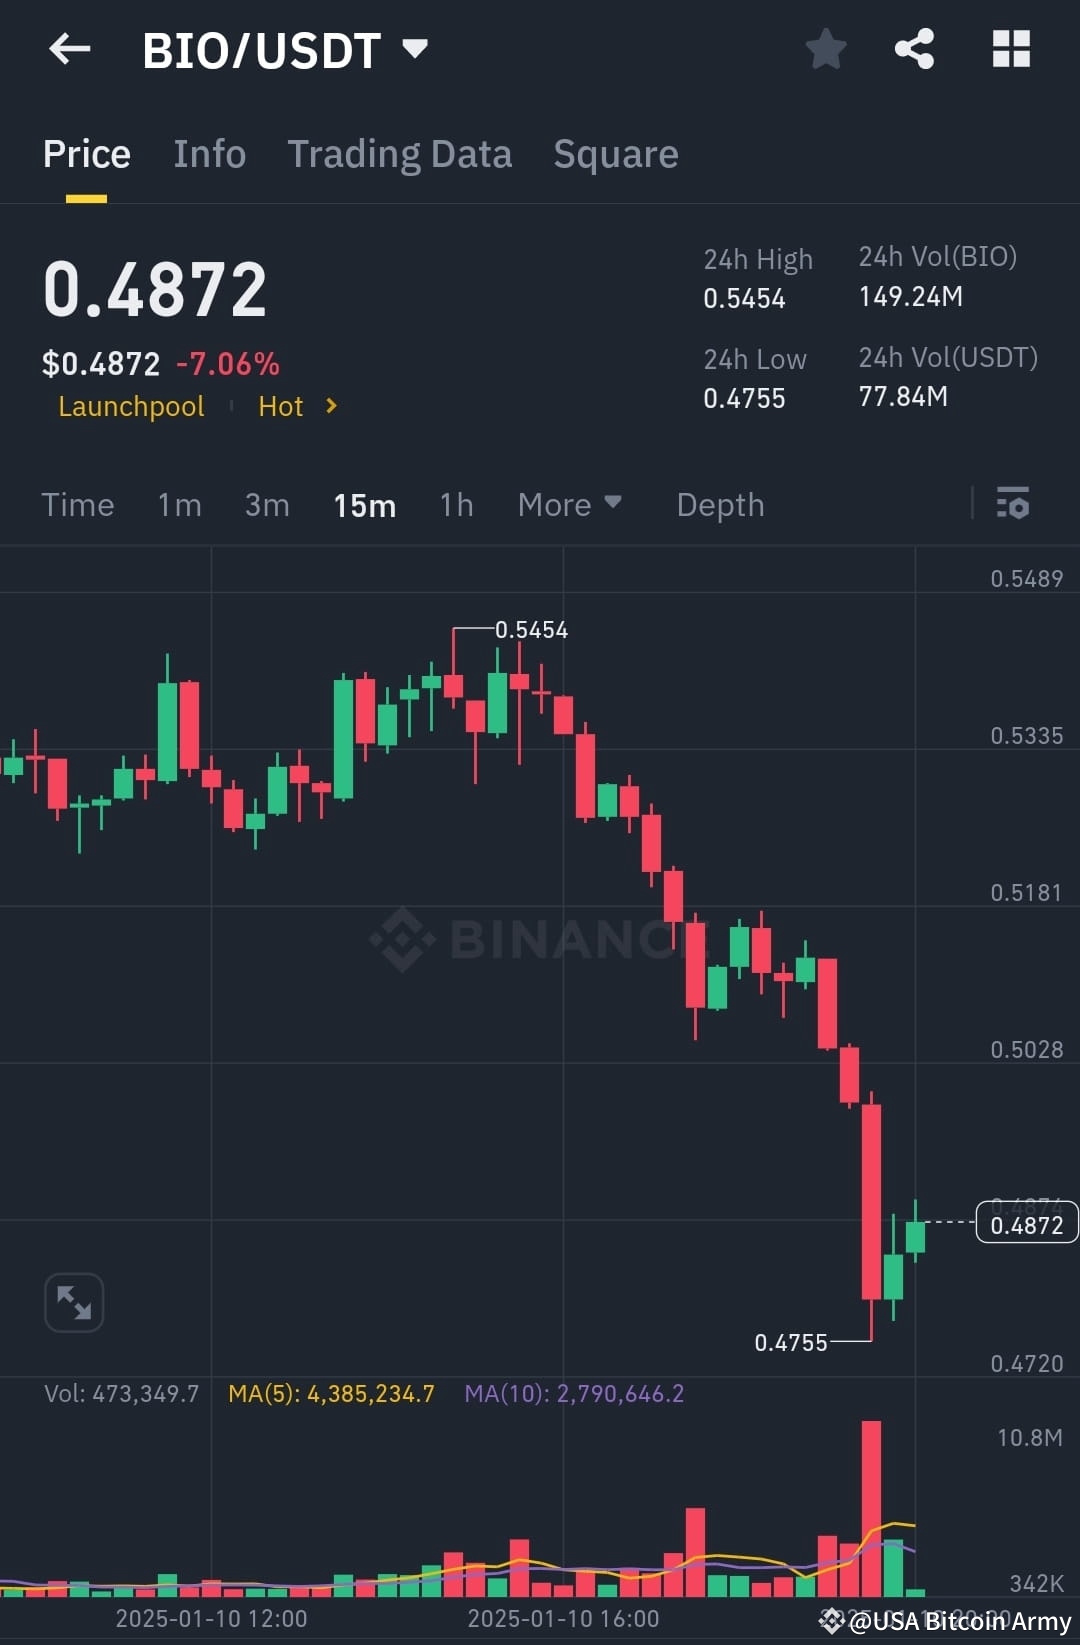
Task: Open the grid layout icon top right
Action: click(1010, 47)
